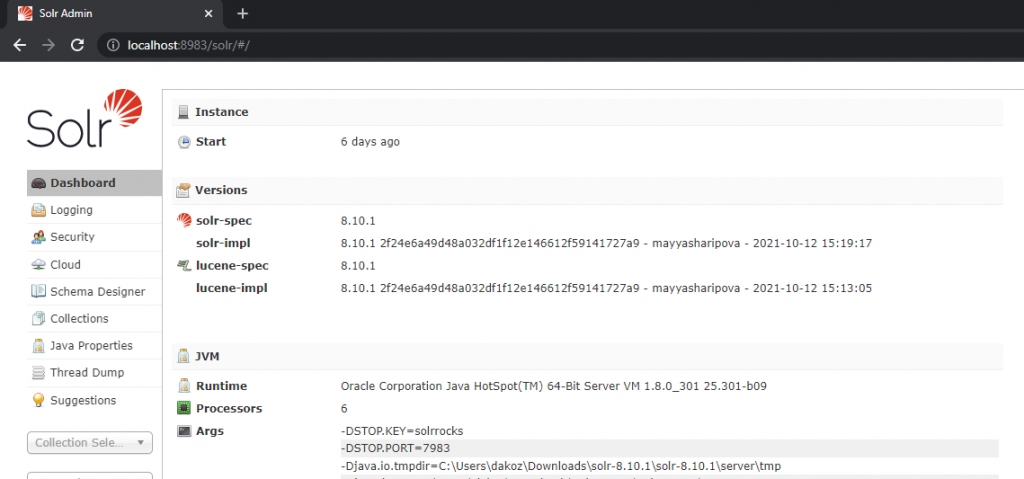Click the Versions package icon
The width and height of the screenshot is (1024, 479).
[x=184, y=190]
